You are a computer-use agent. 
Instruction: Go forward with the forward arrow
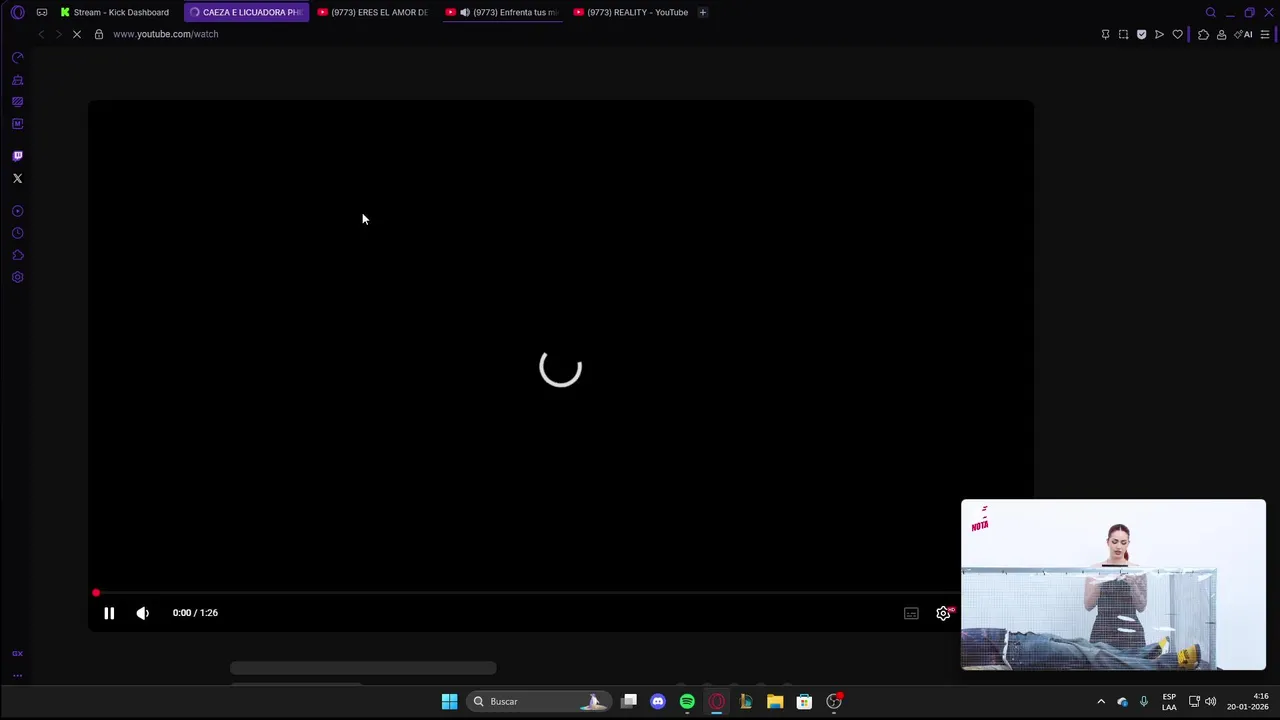click(58, 34)
